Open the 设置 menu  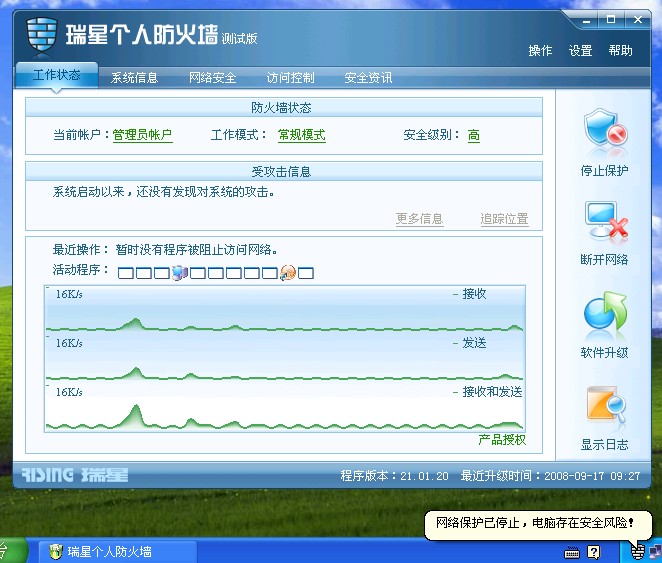point(581,51)
